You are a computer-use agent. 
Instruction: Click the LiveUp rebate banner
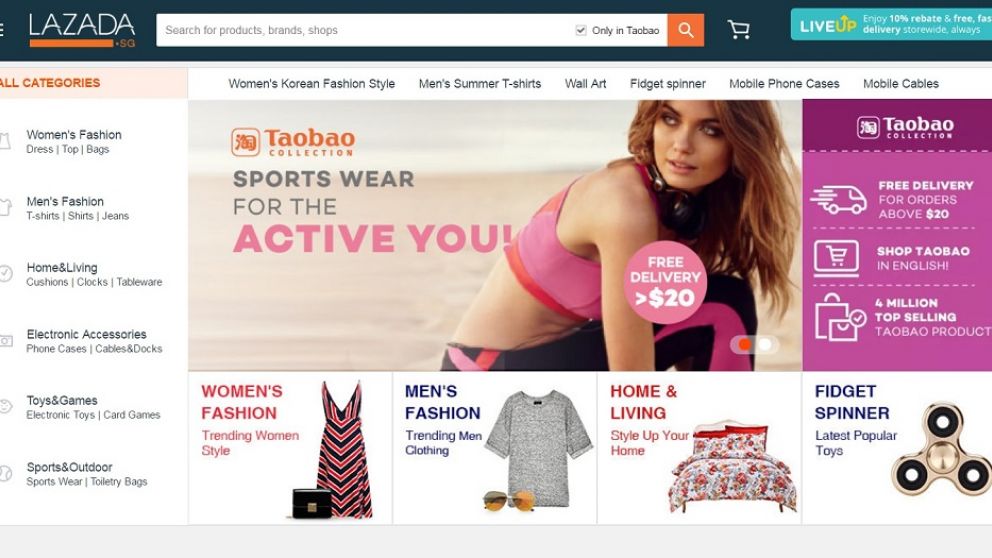tap(891, 24)
